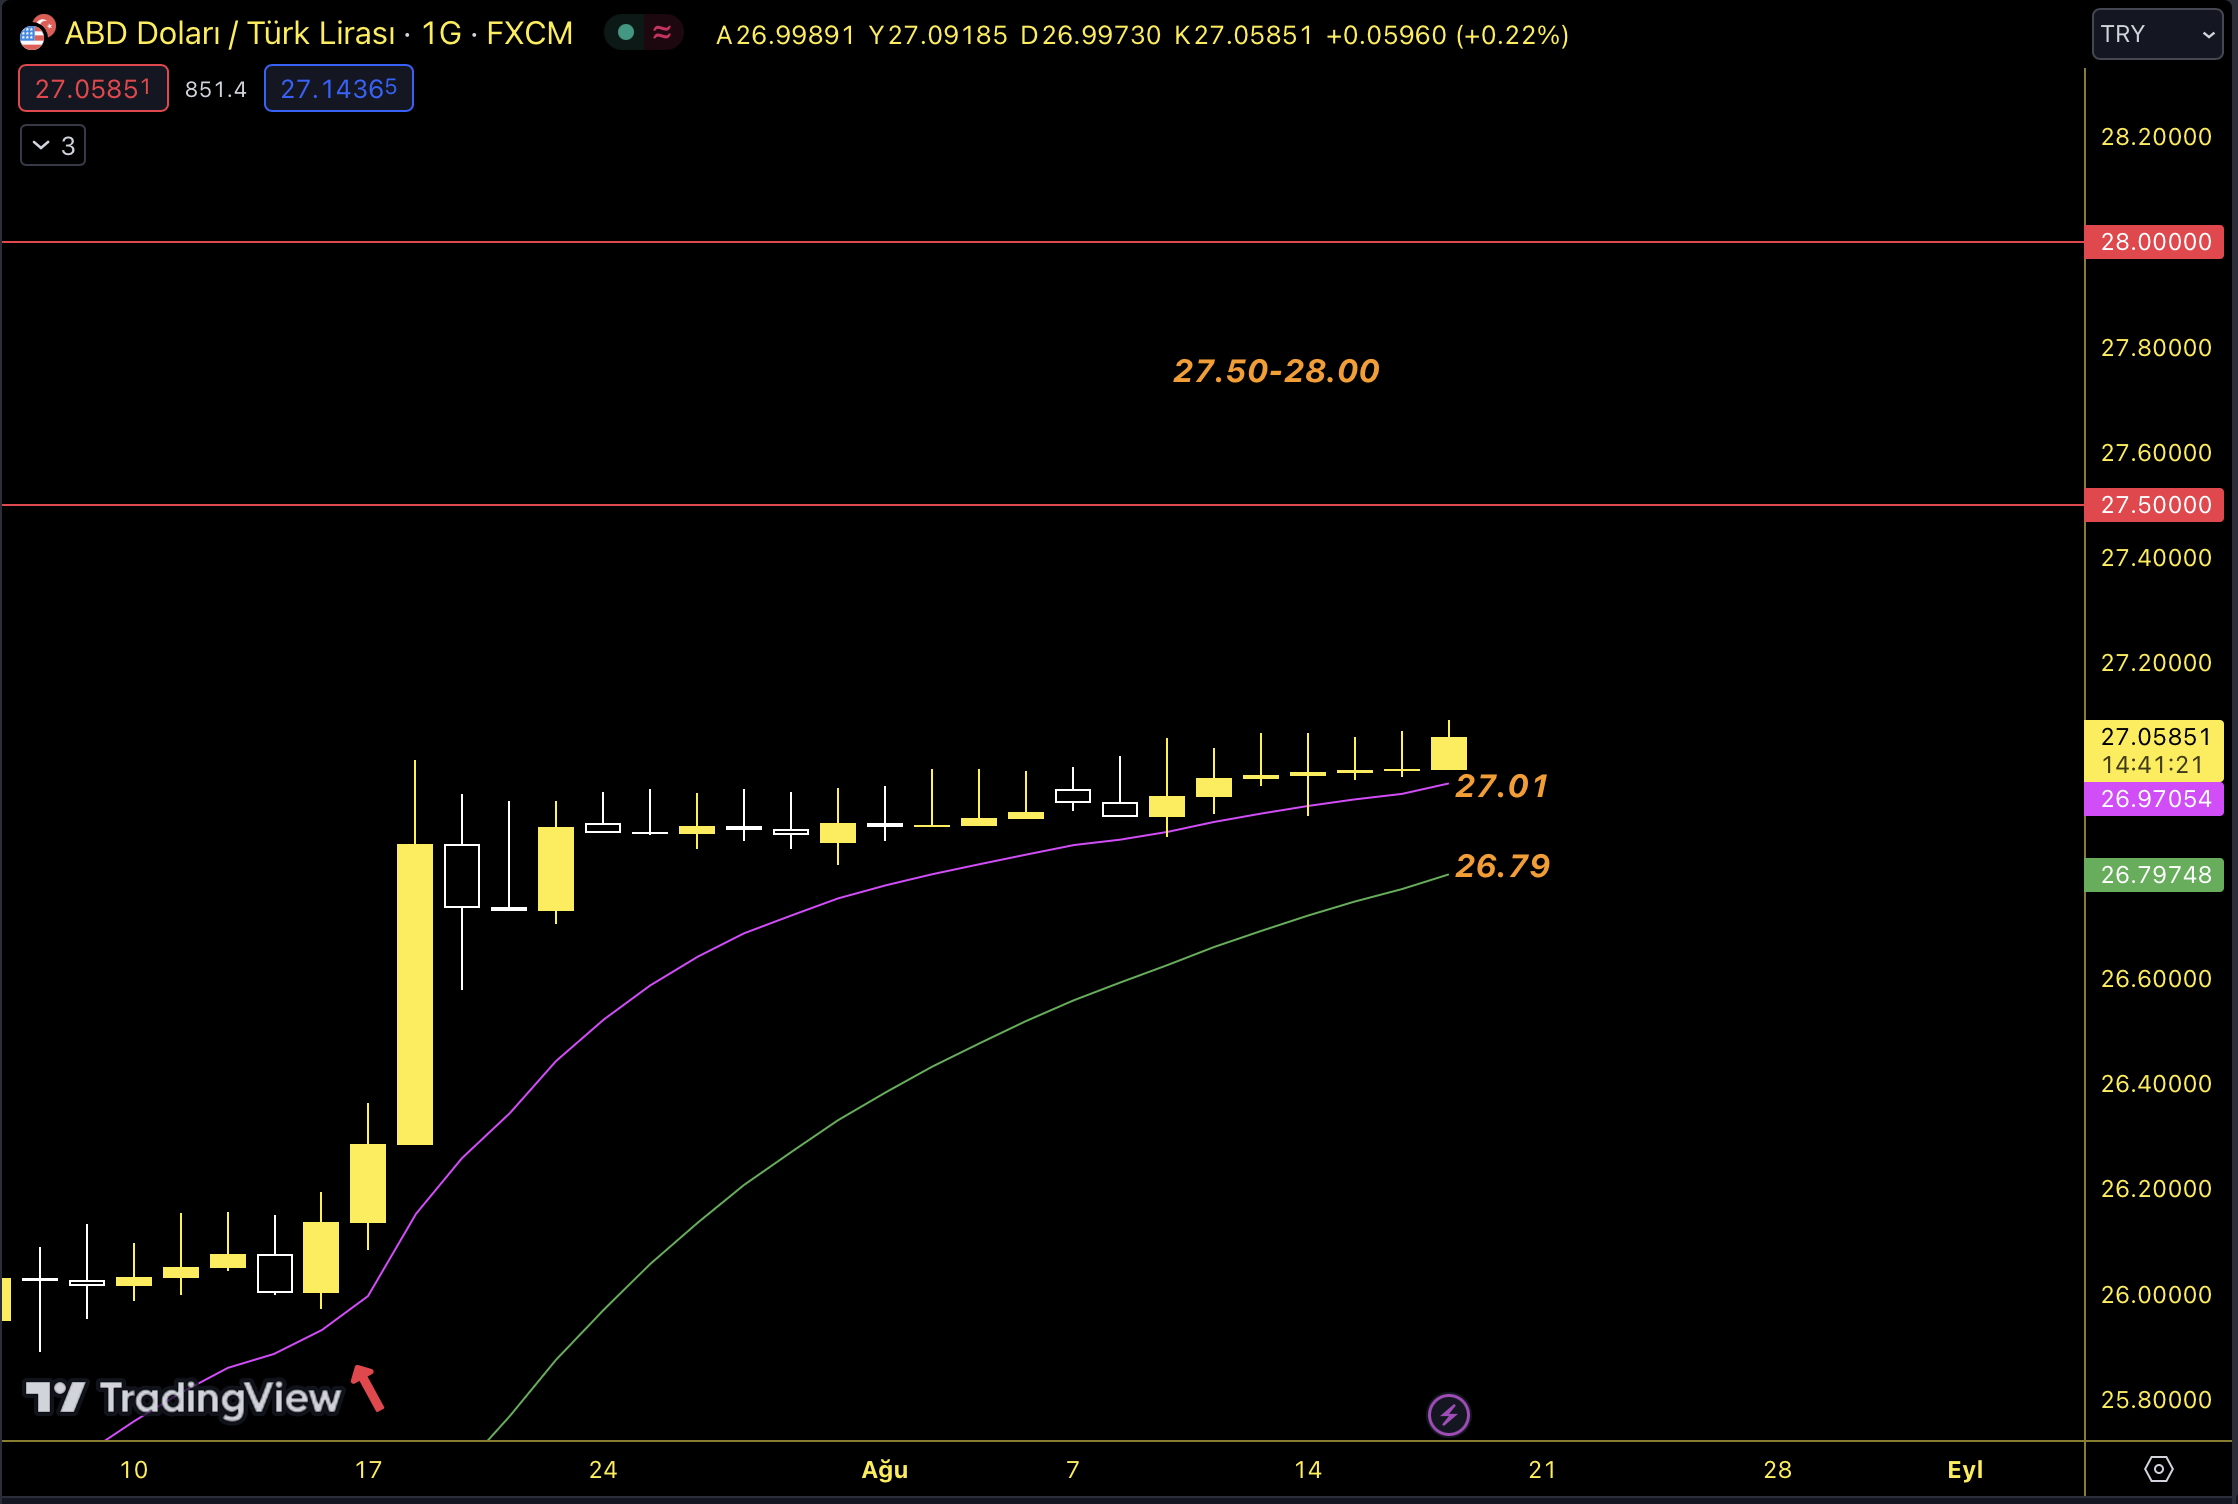Select the 28.00000 red price line label
The width and height of the screenshot is (2238, 1504).
2153,242
